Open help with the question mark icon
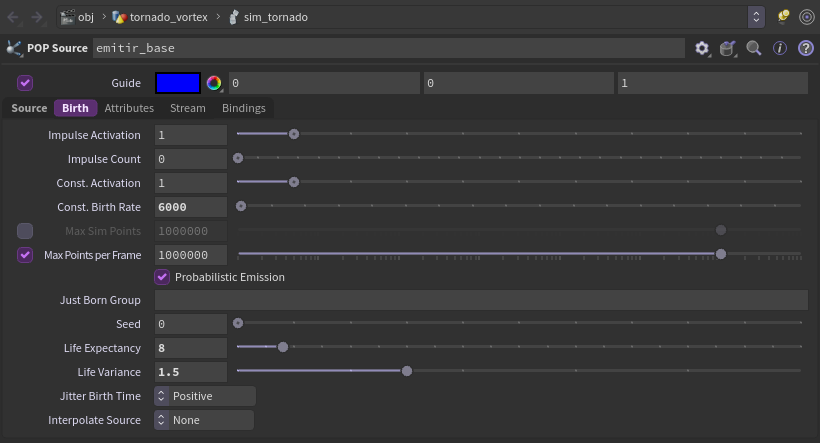The height and width of the screenshot is (443, 820). tap(805, 48)
